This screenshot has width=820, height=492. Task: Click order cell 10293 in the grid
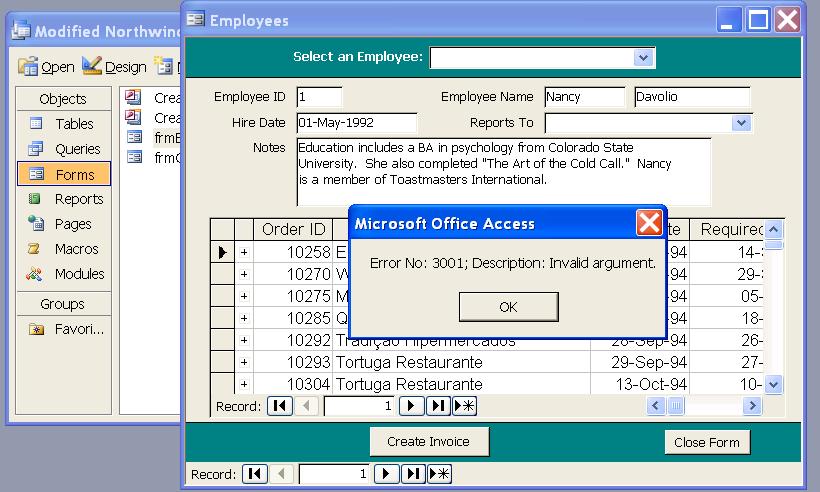[293, 362]
